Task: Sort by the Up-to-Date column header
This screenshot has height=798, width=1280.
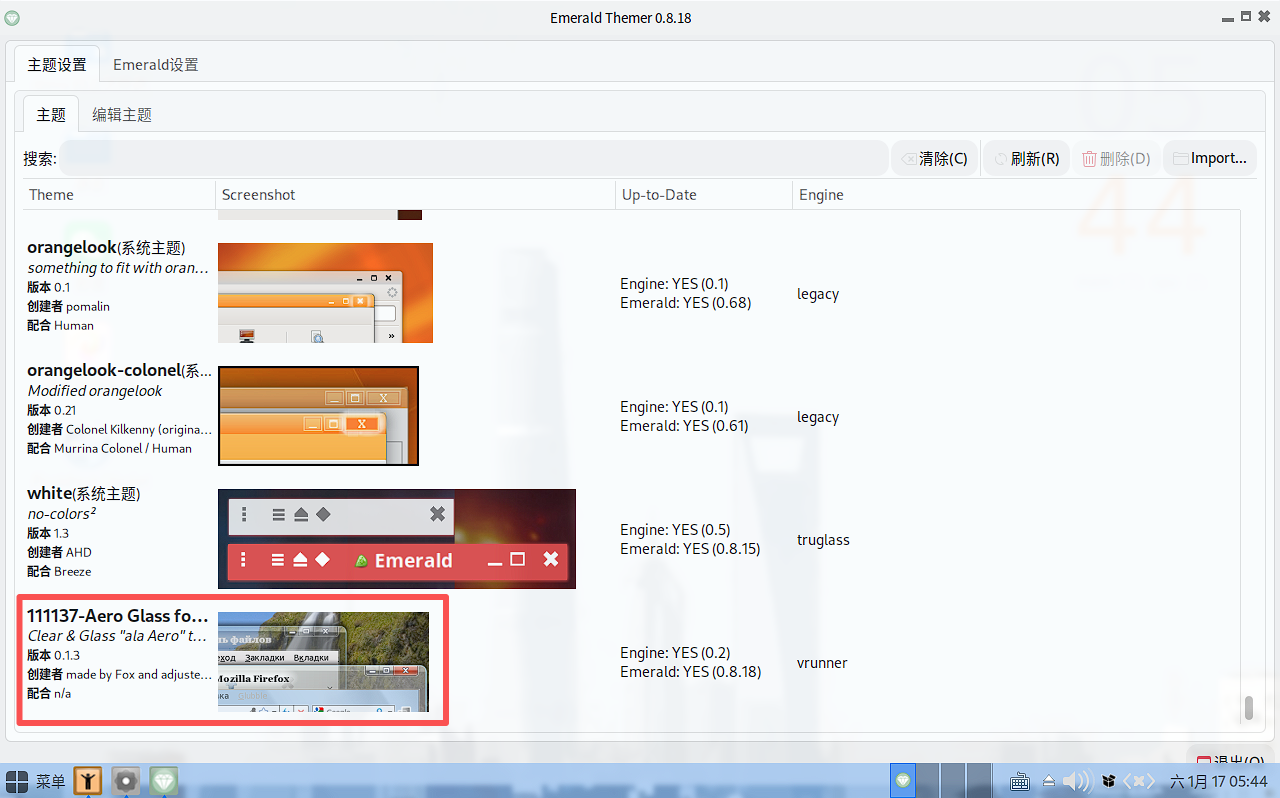Action: pyautogui.click(x=703, y=195)
